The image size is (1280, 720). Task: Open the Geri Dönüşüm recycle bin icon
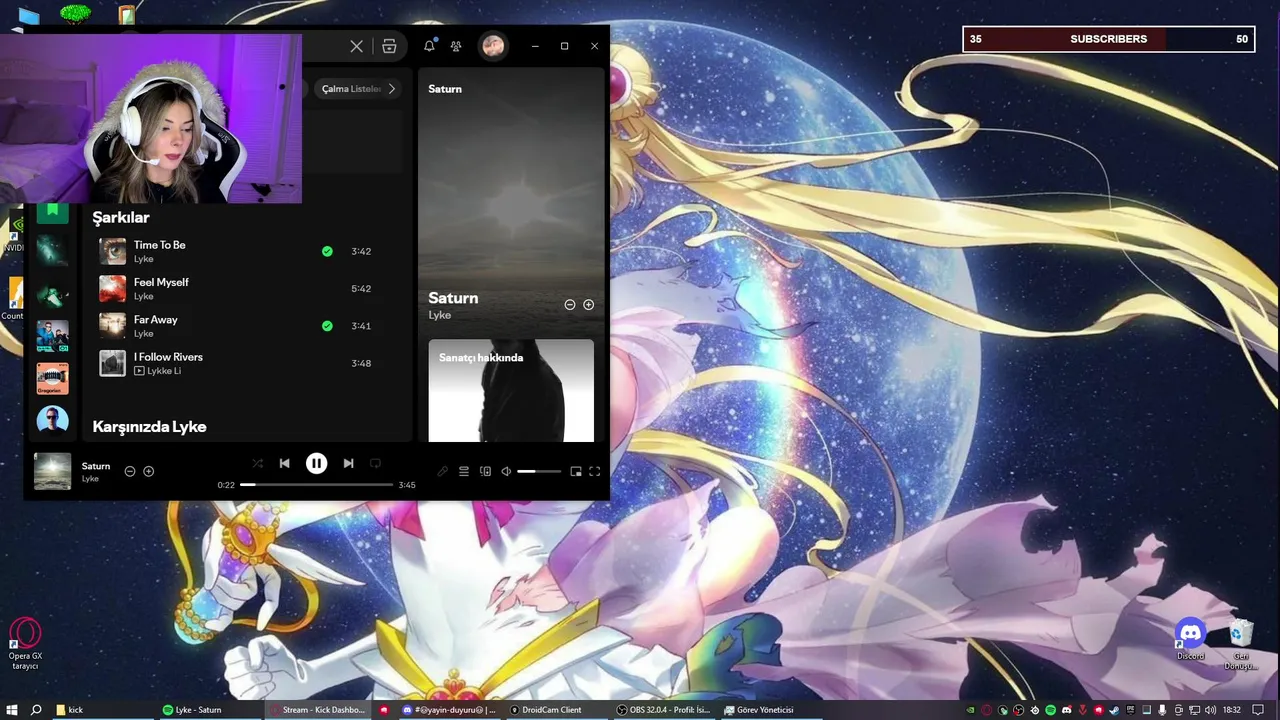click(x=1241, y=644)
